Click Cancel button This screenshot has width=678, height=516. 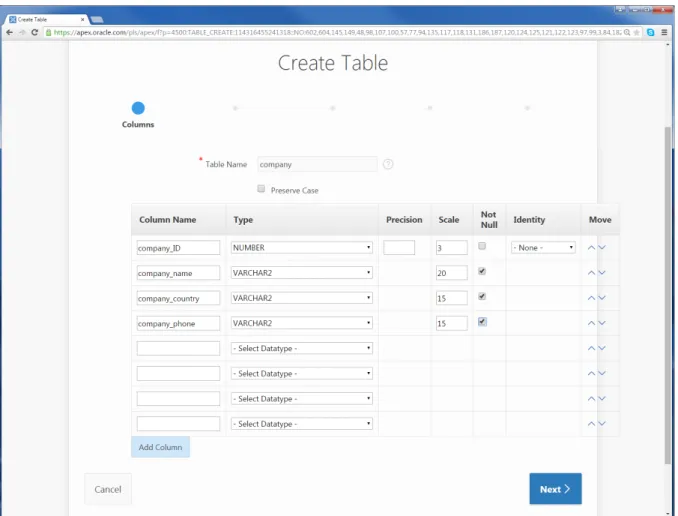click(108, 489)
